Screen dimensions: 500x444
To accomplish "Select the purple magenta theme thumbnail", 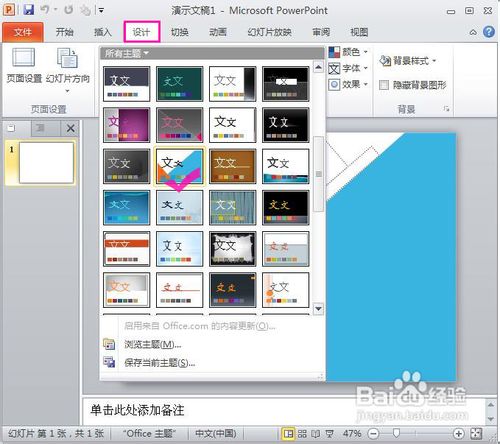I will tap(127, 125).
